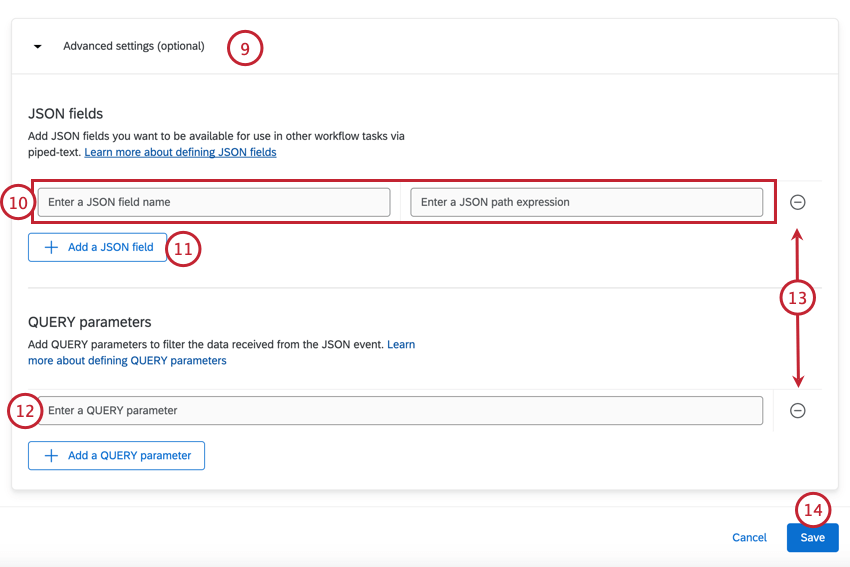Remove the JSON field row

[798, 202]
